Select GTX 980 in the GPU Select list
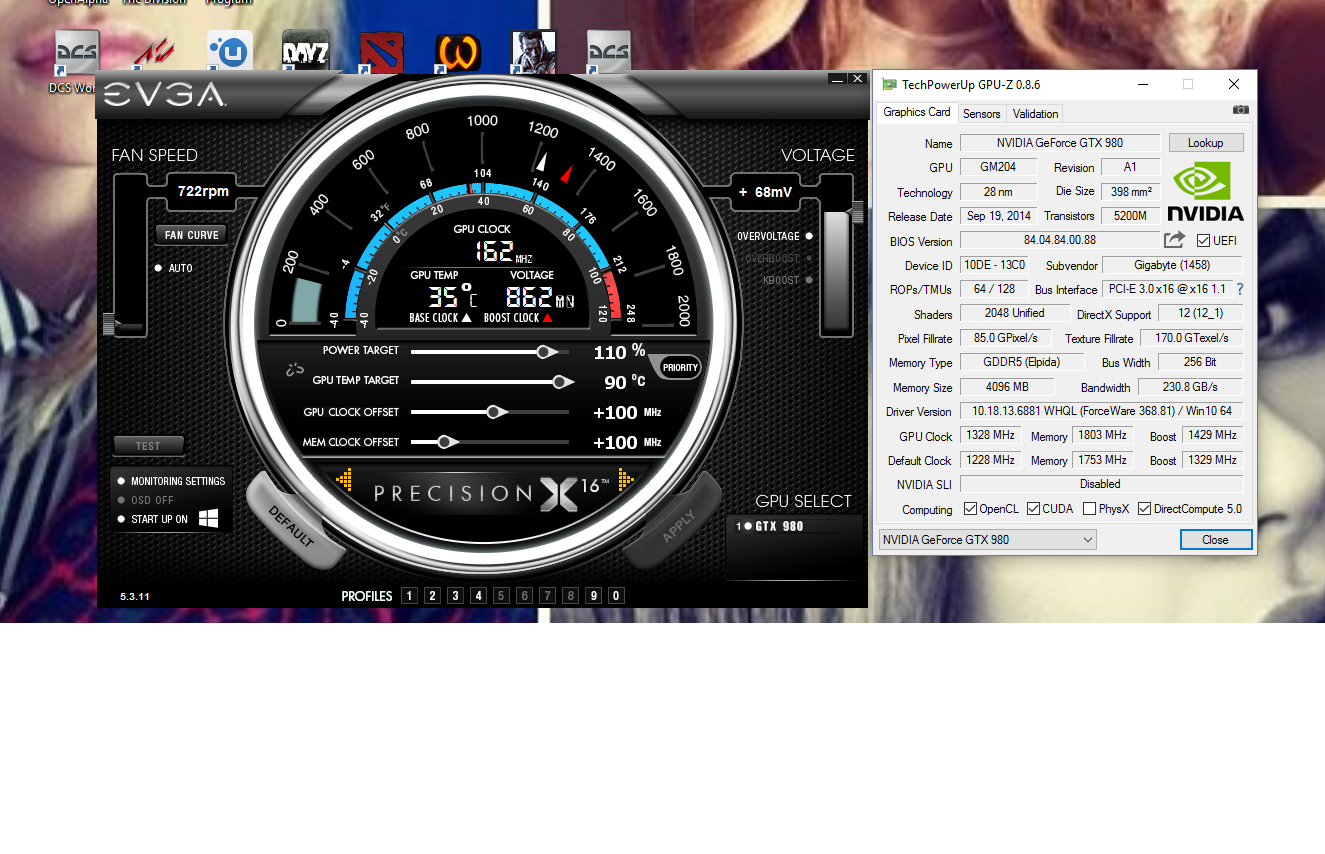This screenshot has height=854, width=1325. pos(779,527)
